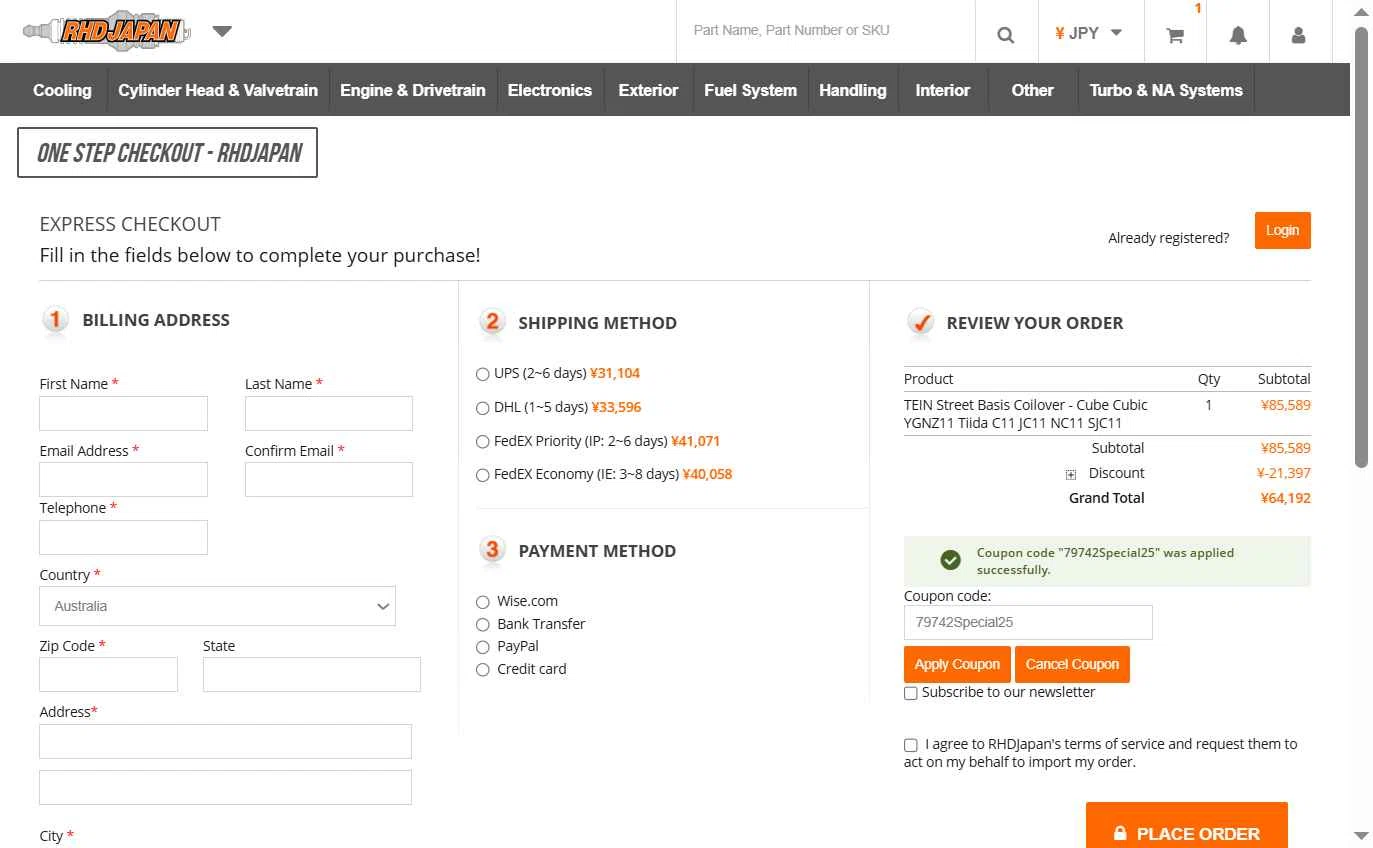Open the Country dropdown showing Australia
Image resolution: width=1373 pixels, height=848 pixels.
click(x=218, y=606)
